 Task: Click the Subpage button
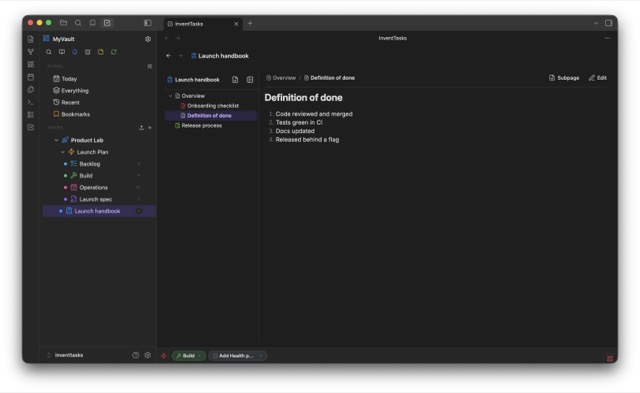pos(564,78)
